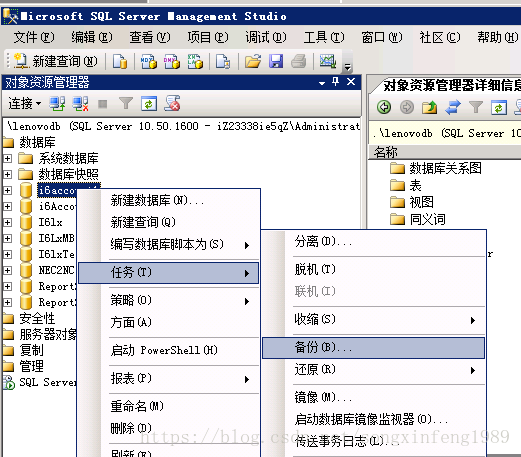The image size is (521, 457).
Task: Open the 文件(F) menu
Action: coord(34,37)
